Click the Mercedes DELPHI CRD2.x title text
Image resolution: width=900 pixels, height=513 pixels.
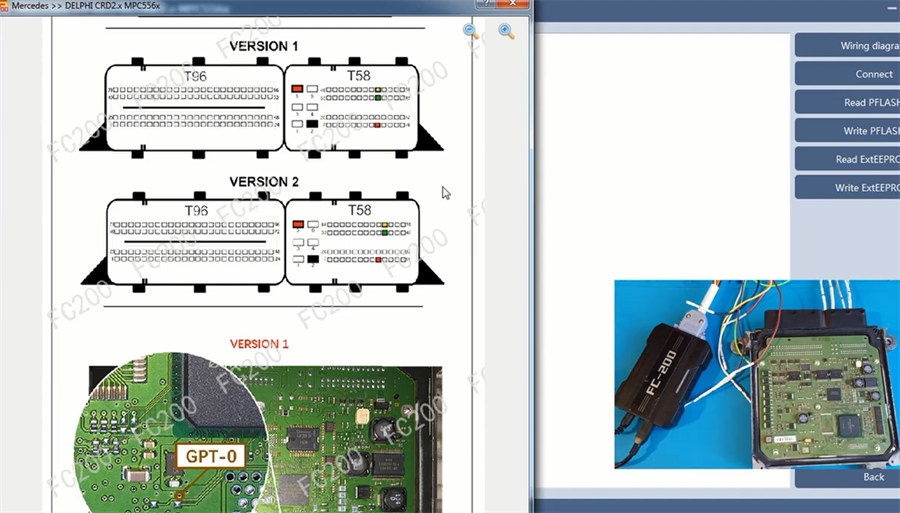[x=86, y=6]
